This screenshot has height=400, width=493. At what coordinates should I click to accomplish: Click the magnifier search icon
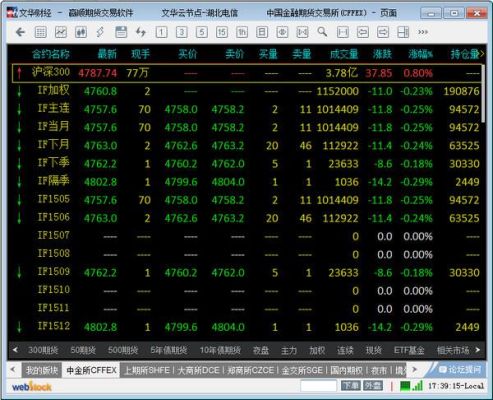[x=322, y=32]
